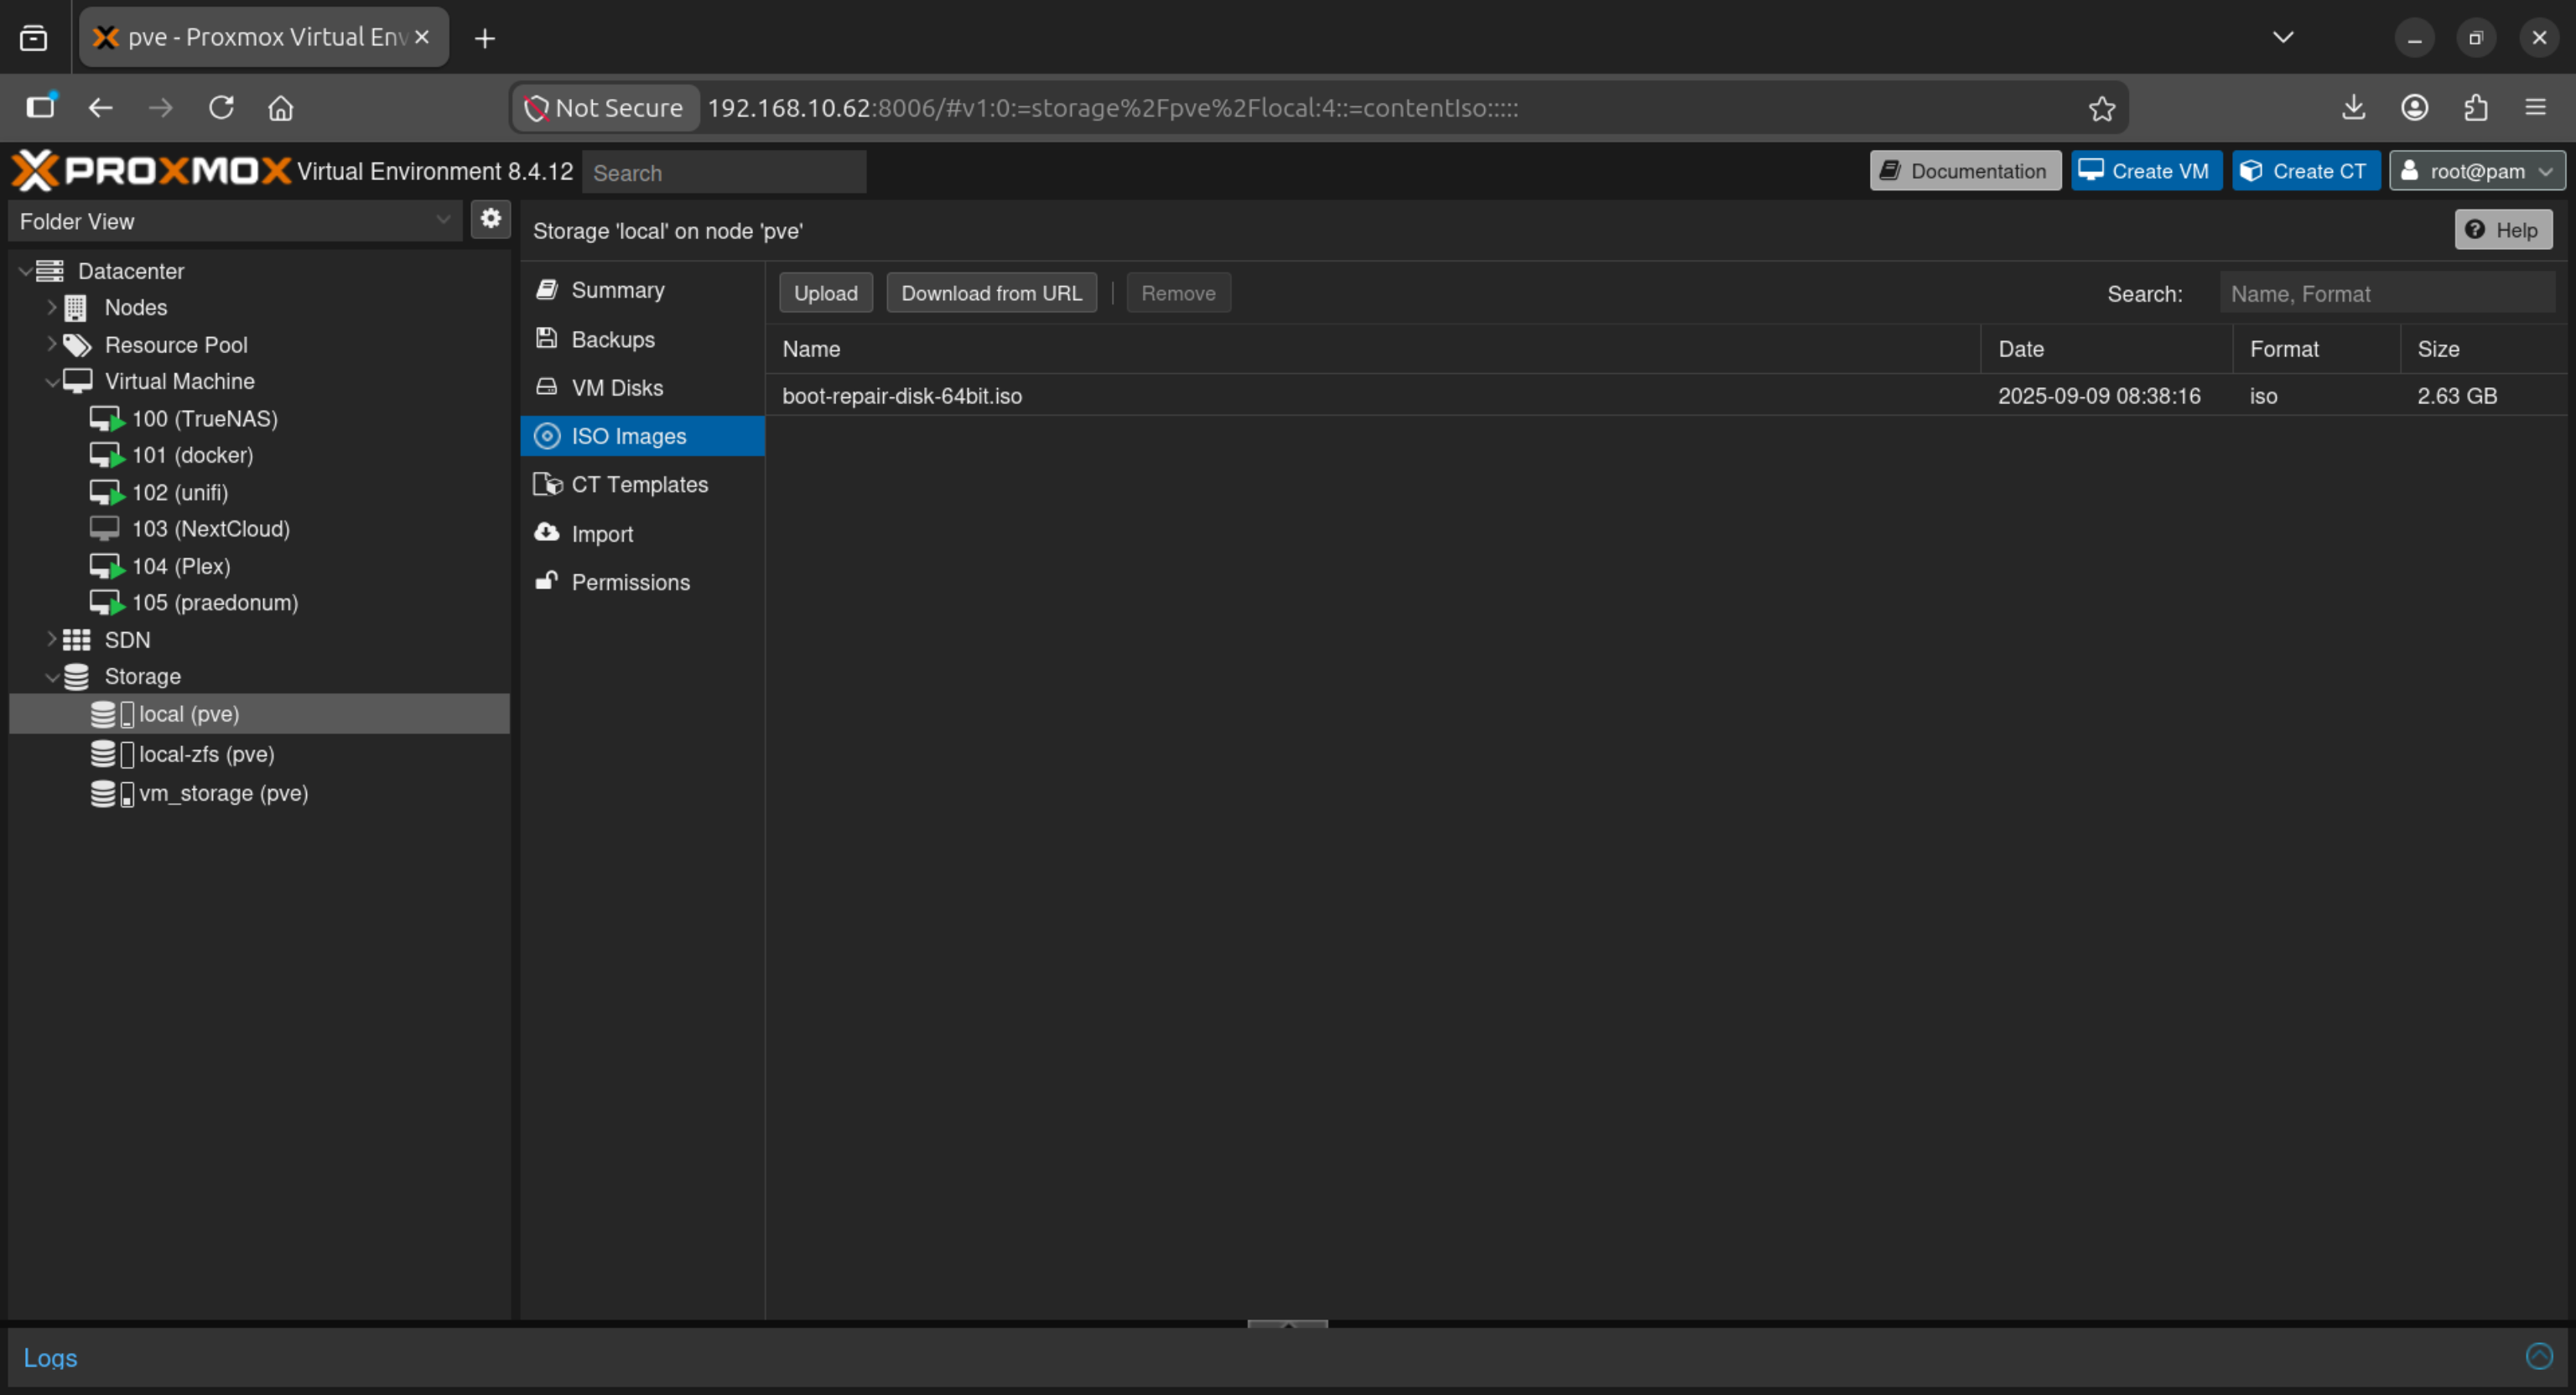The width and height of the screenshot is (2576, 1395).
Task: Sort by the Date column header
Action: click(x=2107, y=349)
